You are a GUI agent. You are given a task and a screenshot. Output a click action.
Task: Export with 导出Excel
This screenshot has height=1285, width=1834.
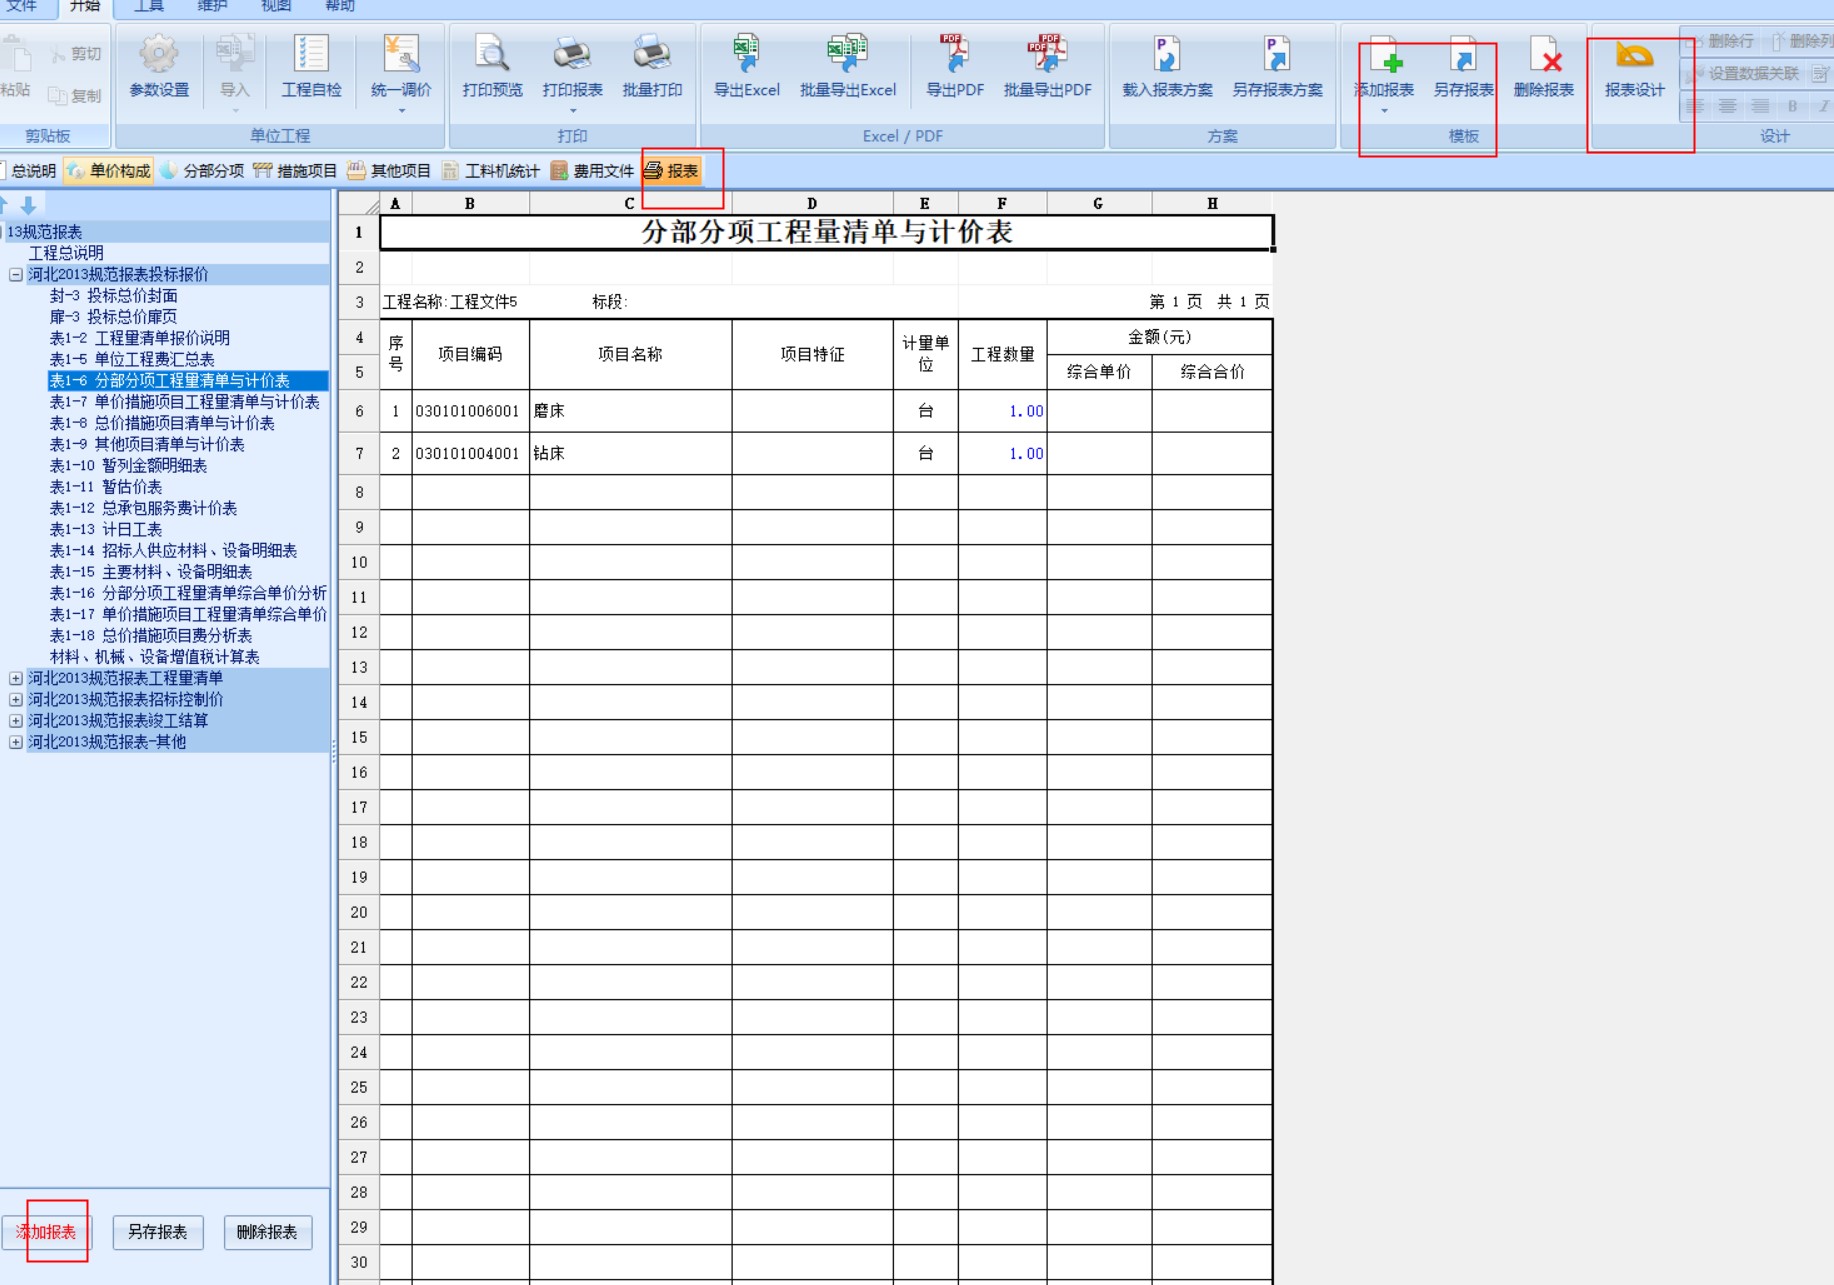point(746,68)
